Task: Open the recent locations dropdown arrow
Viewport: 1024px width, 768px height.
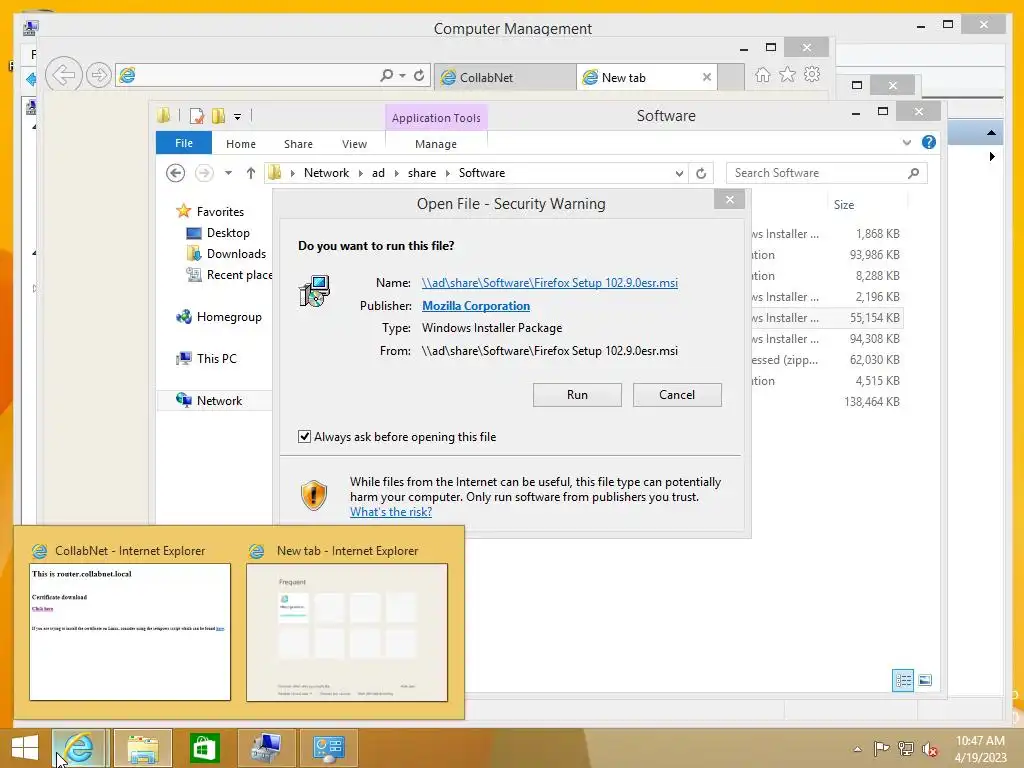Action: (x=228, y=173)
